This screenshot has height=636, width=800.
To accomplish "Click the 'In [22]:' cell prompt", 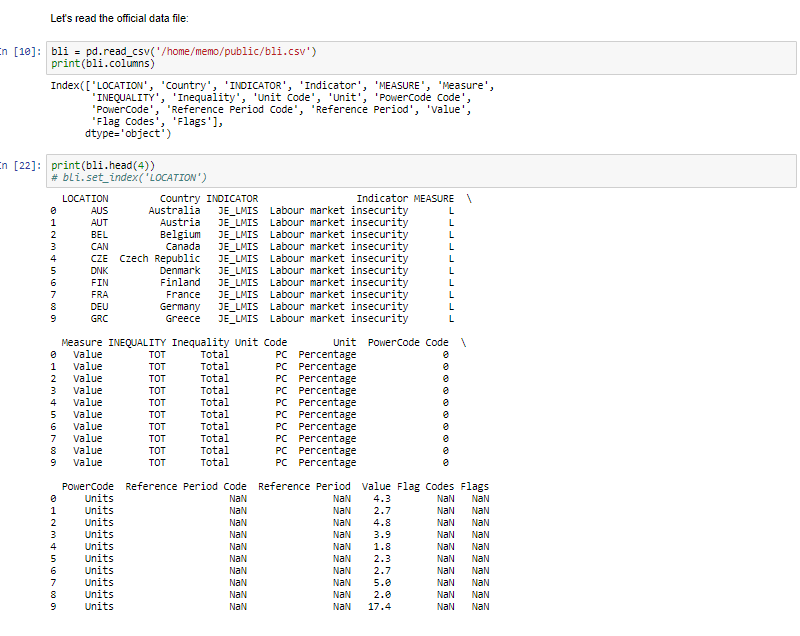I will 20,165.
